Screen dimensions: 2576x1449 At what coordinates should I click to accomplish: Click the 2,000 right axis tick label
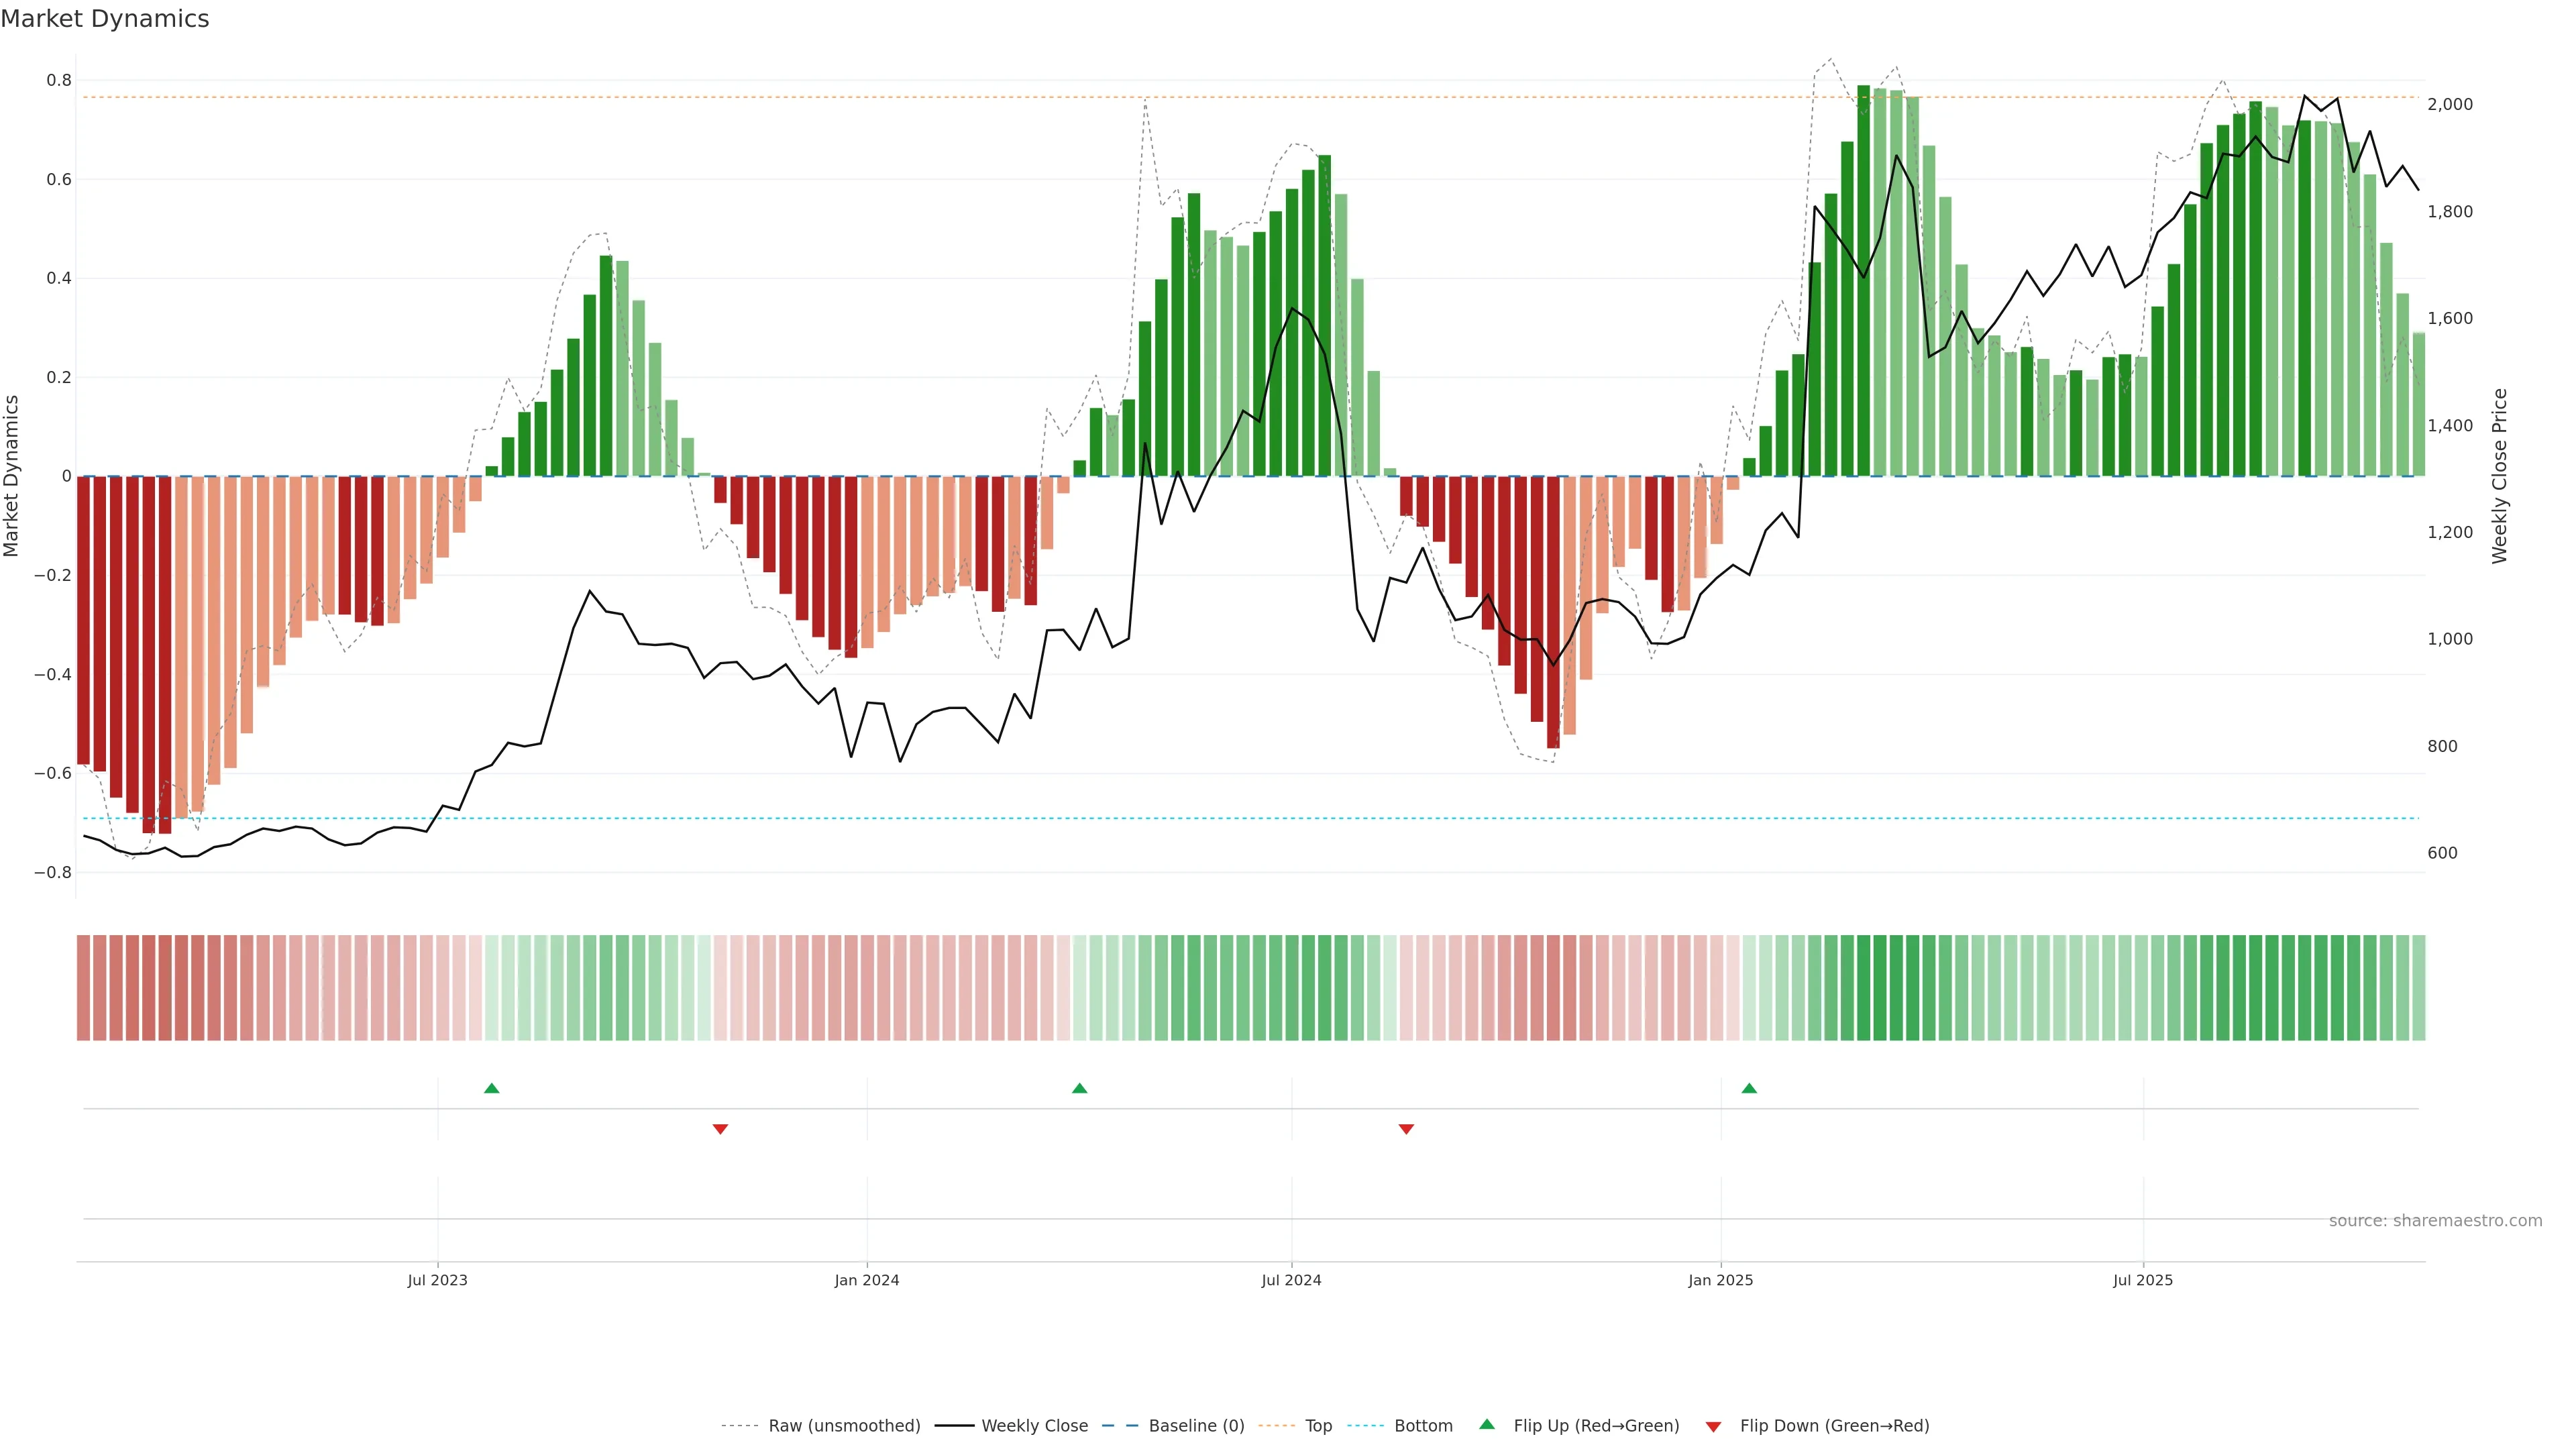click(x=2450, y=104)
